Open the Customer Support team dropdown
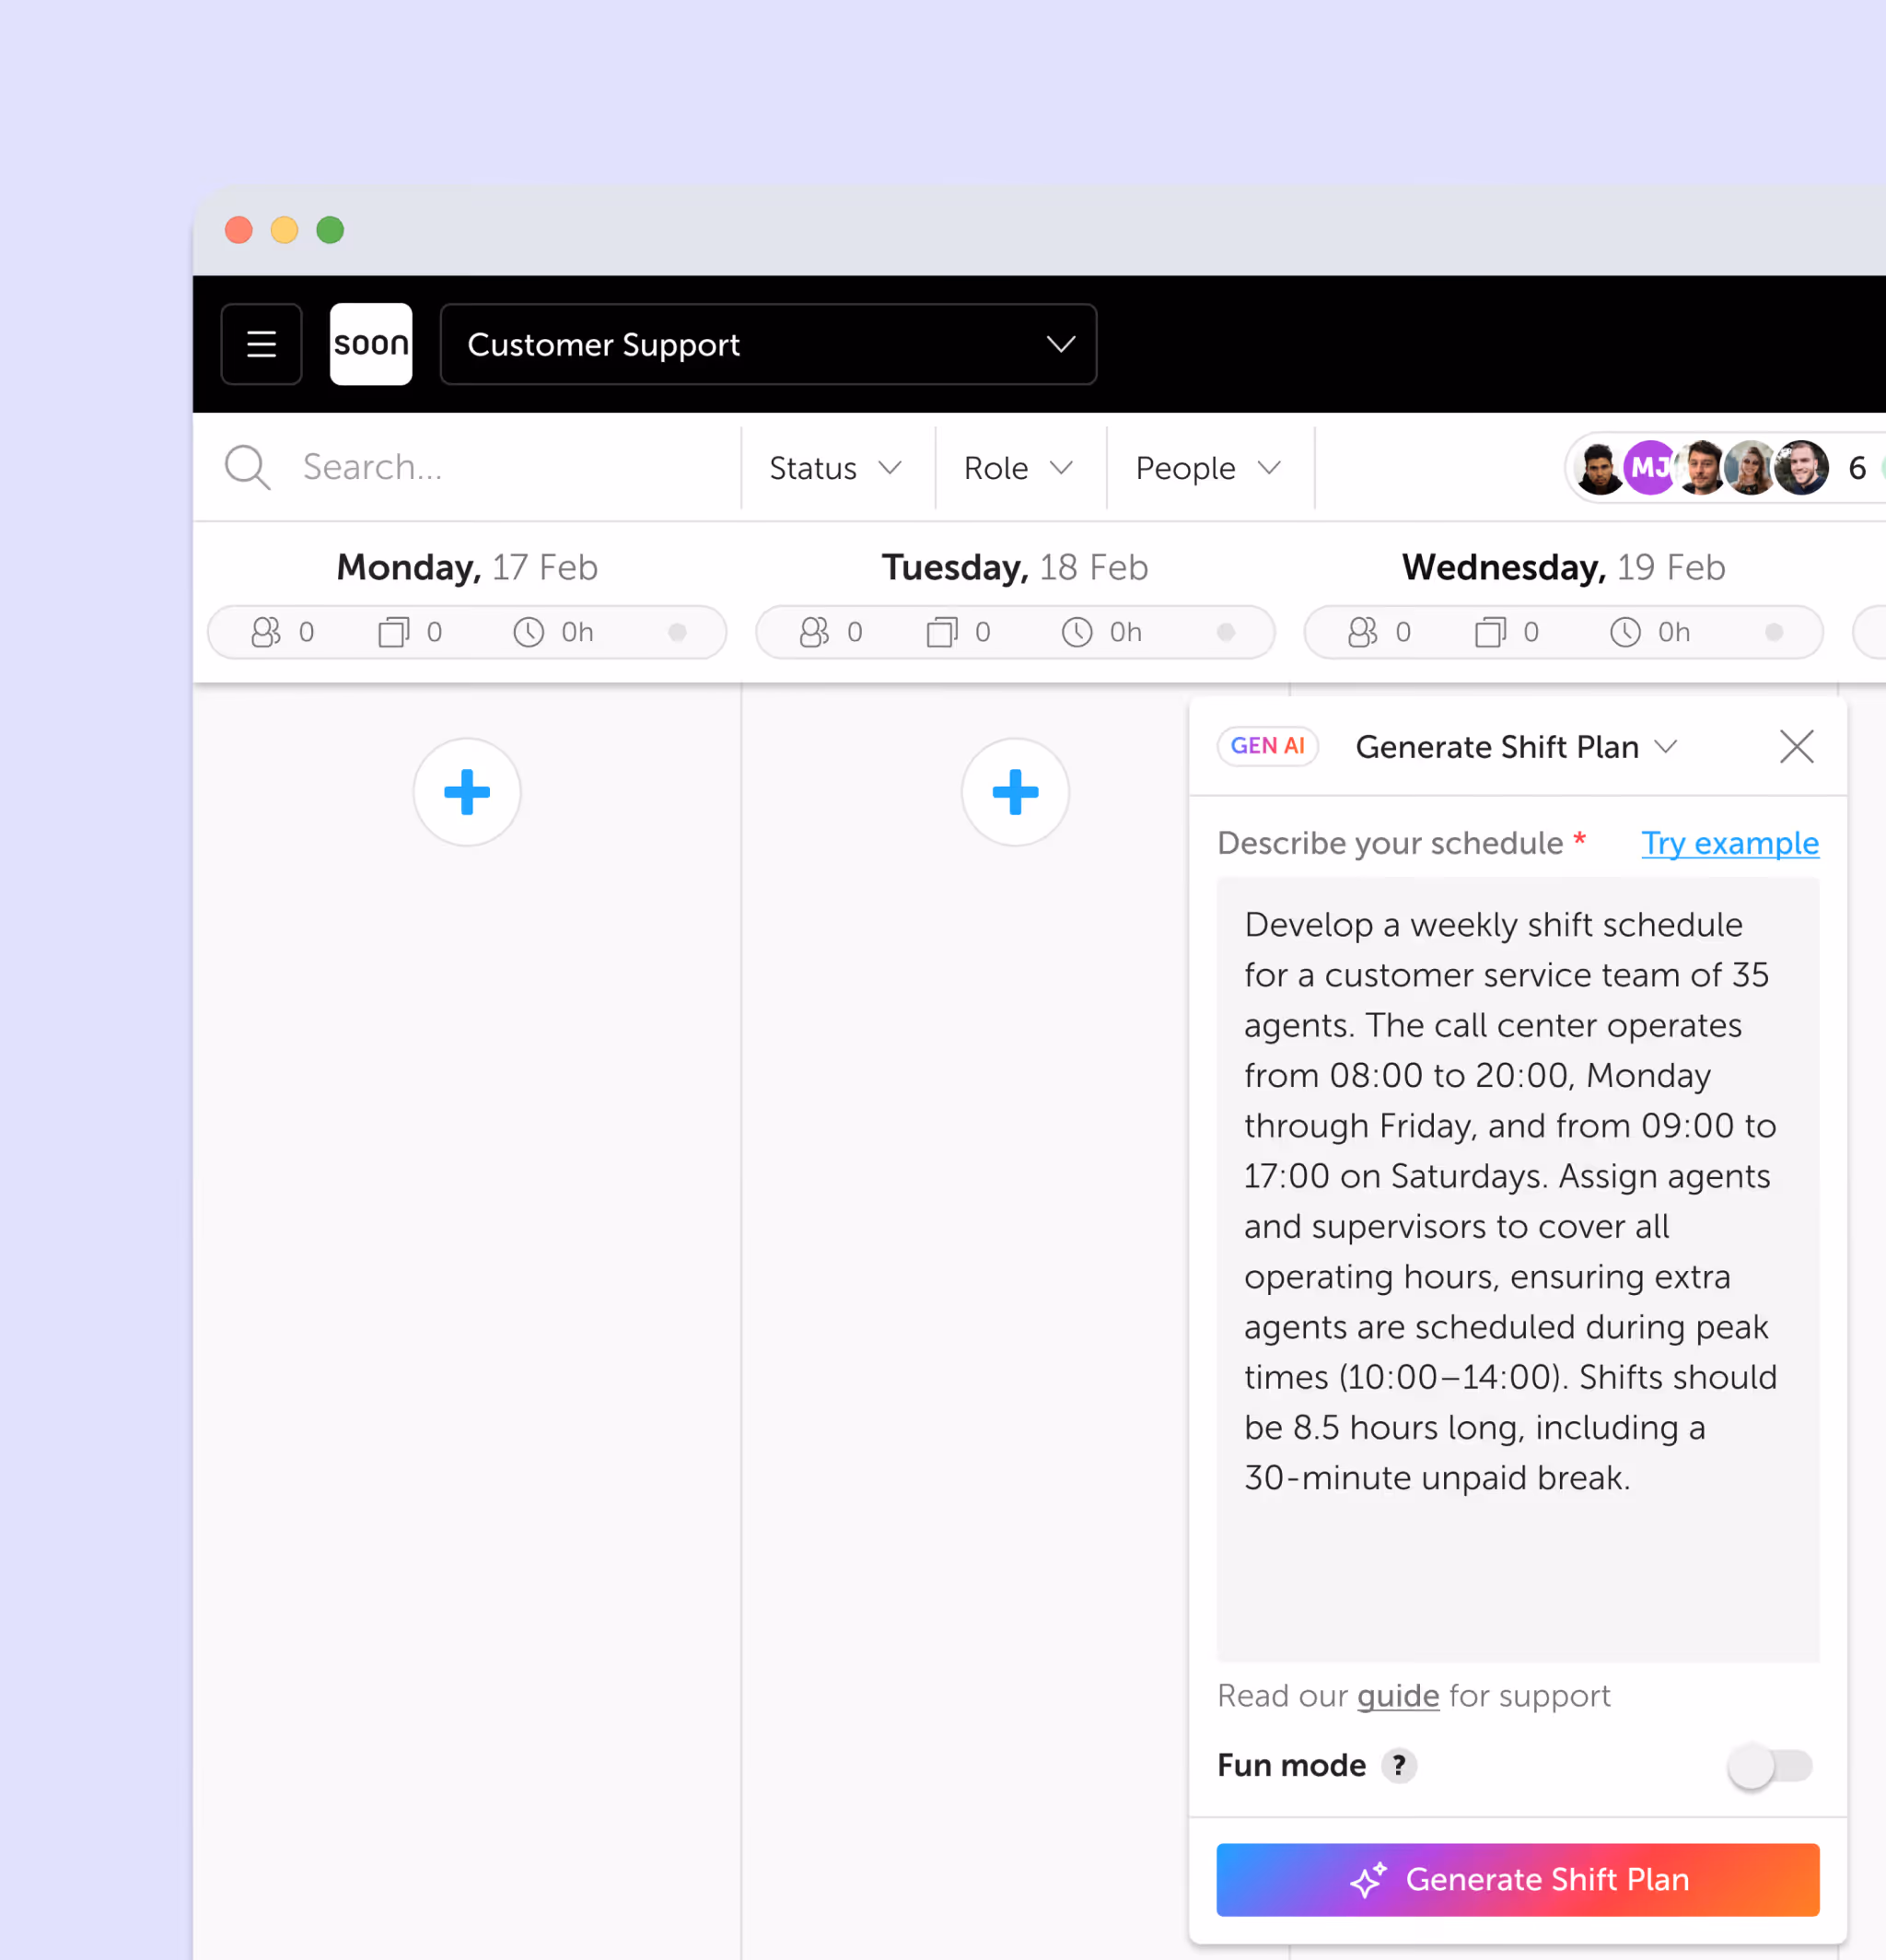The width and height of the screenshot is (1886, 1960). tap(768, 344)
